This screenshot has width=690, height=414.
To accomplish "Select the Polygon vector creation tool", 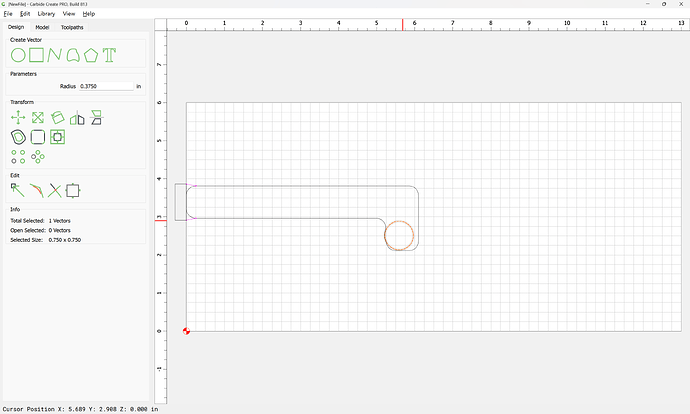I will coord(91,55).
